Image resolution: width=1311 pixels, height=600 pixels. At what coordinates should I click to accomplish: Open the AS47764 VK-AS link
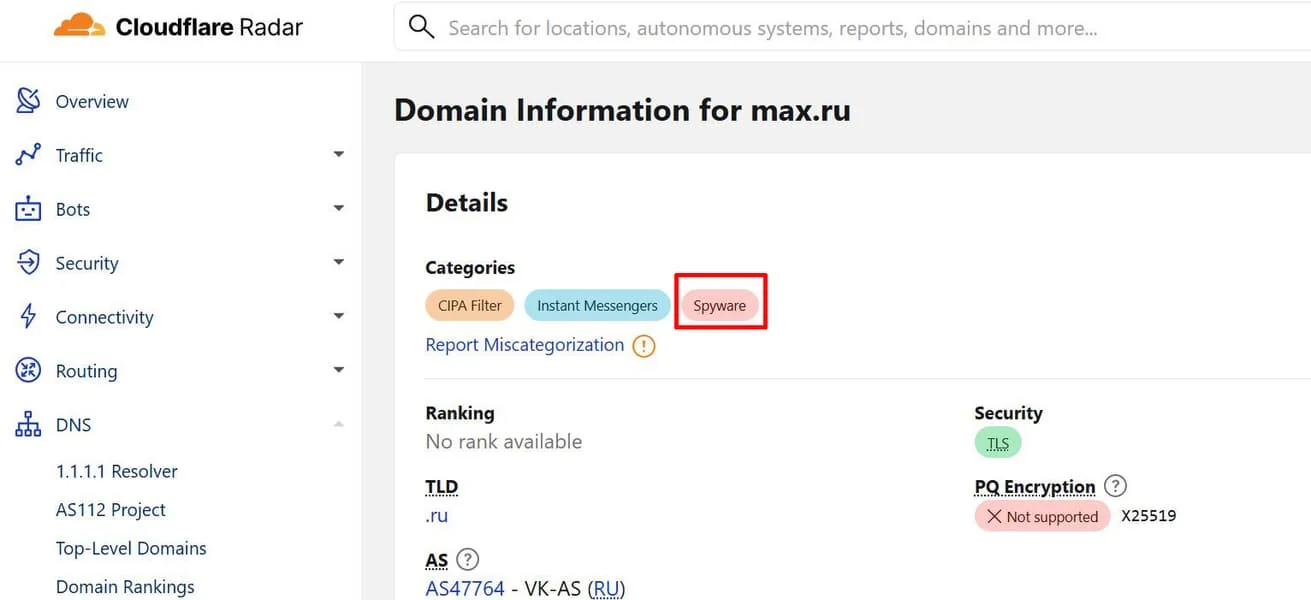coord(465,588)
